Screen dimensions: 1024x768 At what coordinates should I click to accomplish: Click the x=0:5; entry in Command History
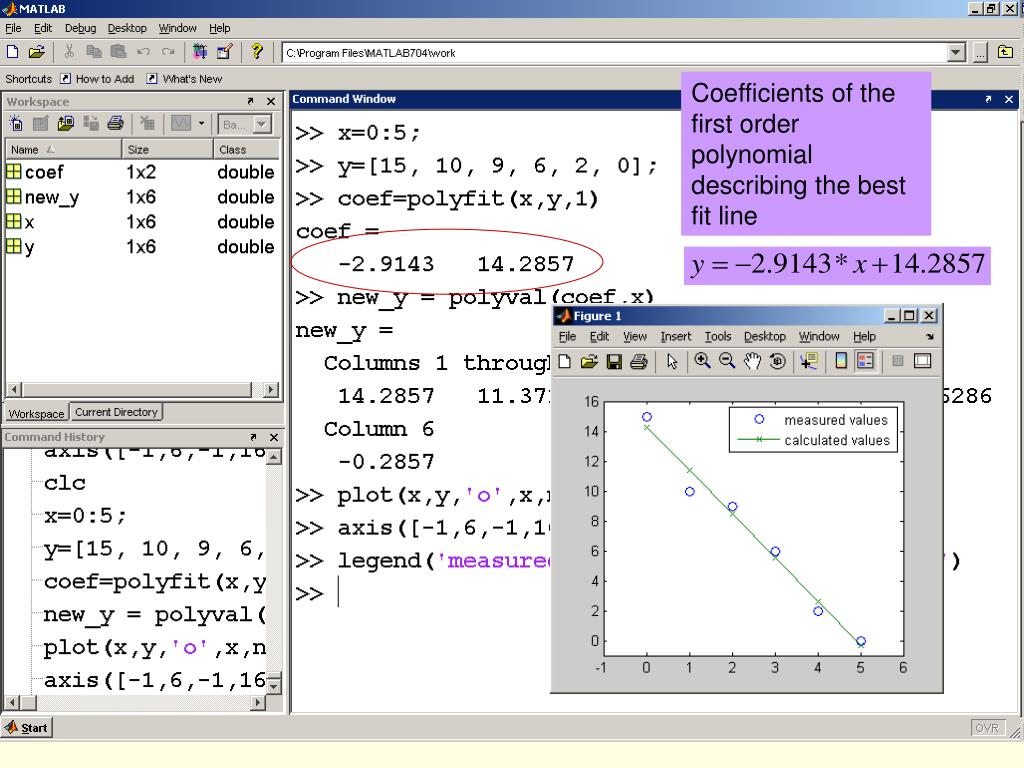pos(85,516)
